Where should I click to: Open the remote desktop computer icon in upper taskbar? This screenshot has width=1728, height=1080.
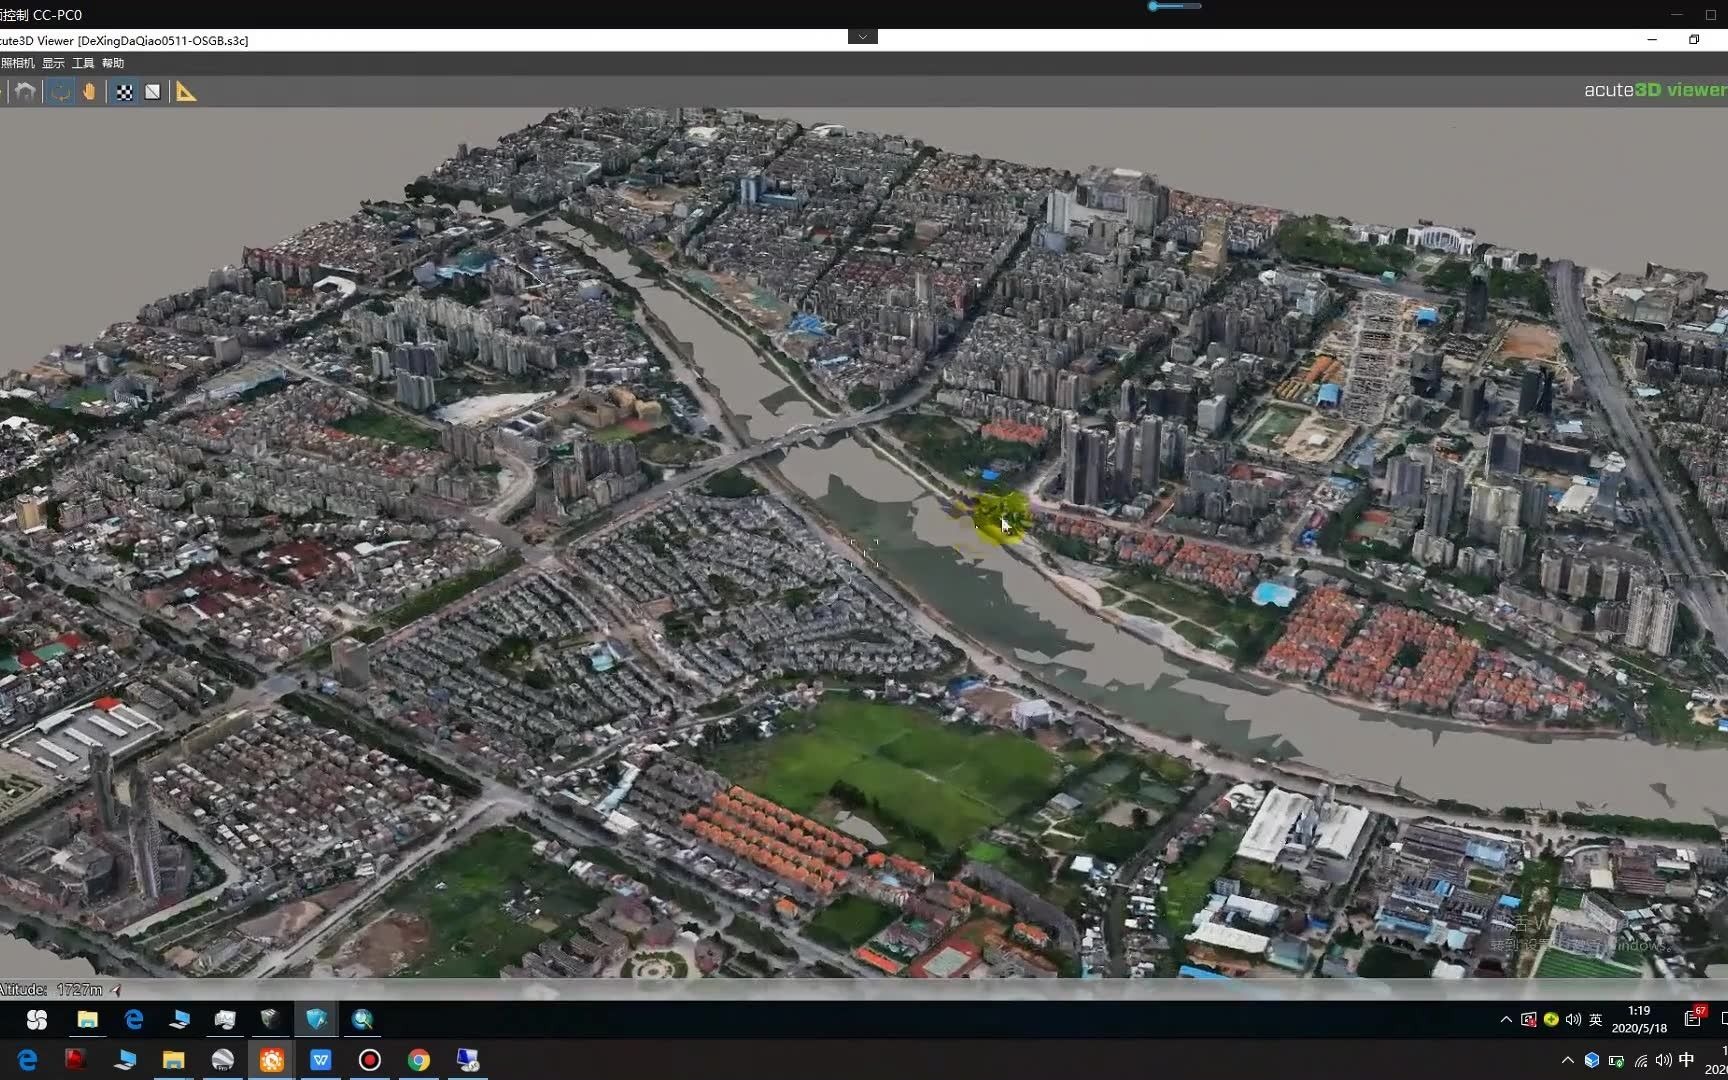[180, 1019]
